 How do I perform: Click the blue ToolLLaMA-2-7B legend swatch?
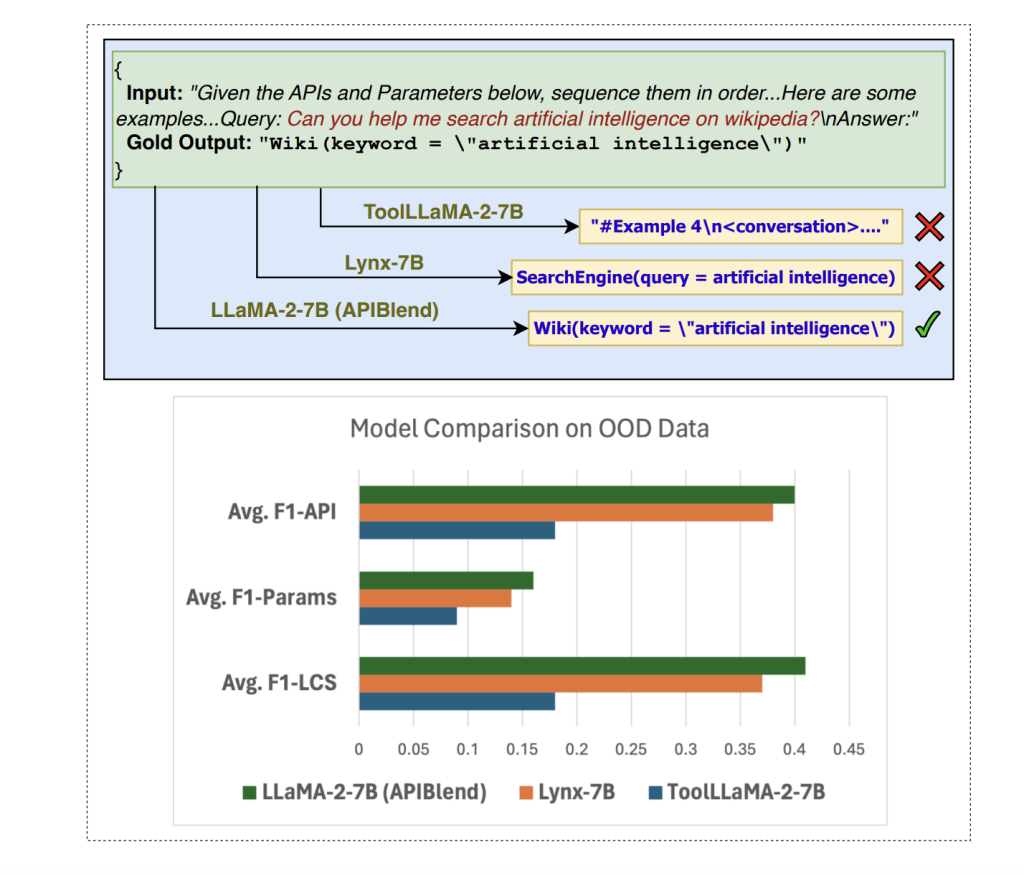(655, 793)
